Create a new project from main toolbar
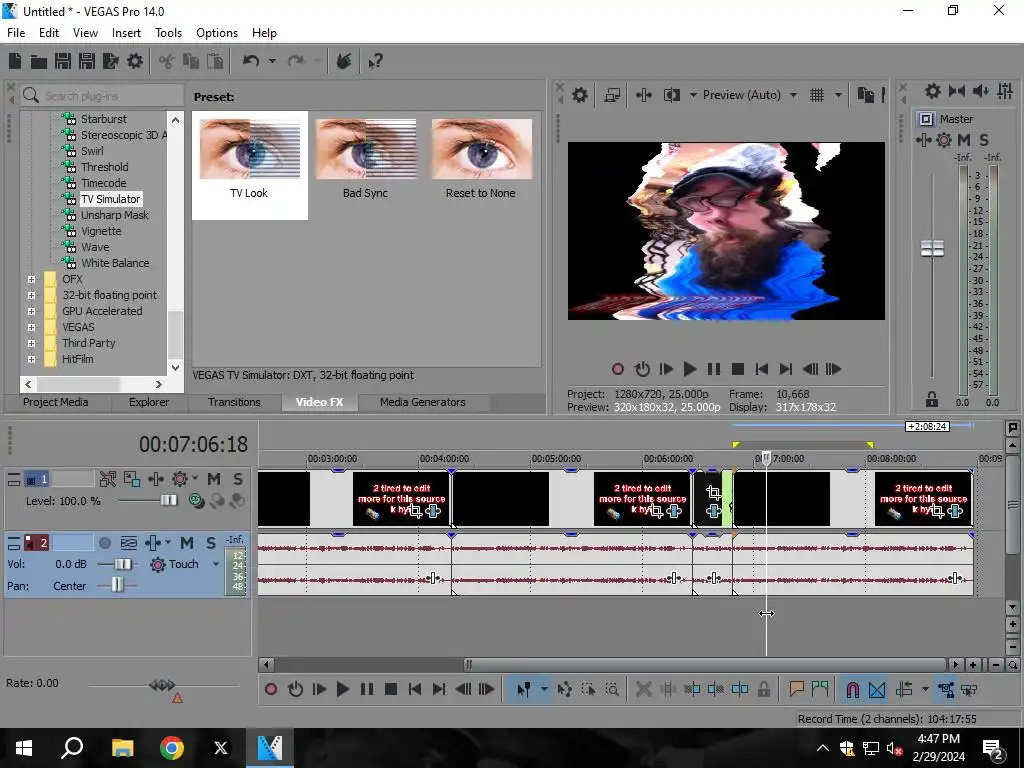 click(x=15, y=61)
